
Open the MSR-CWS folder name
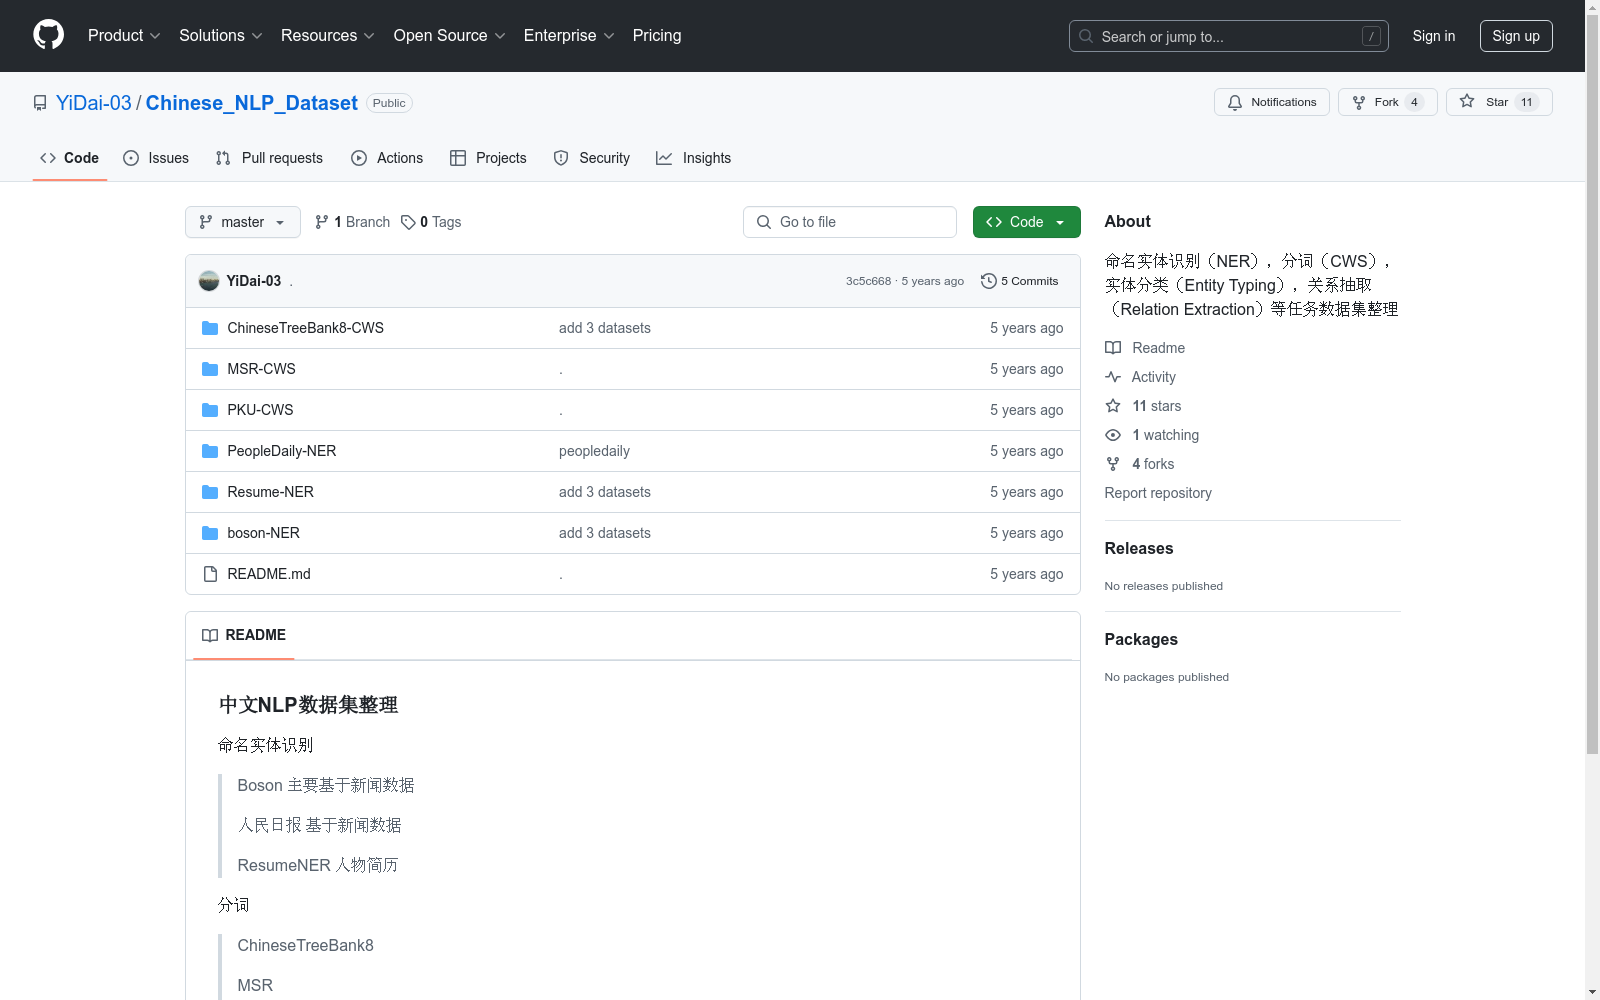click(262, 369)
